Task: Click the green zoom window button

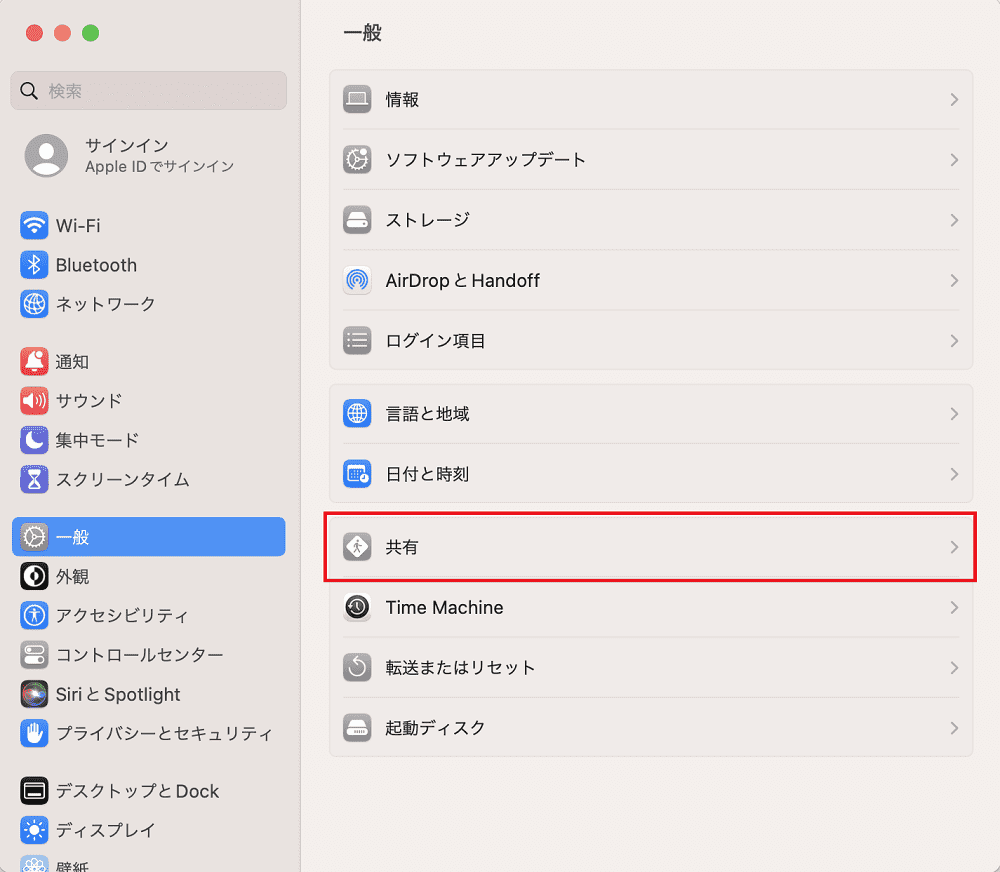Action: tap(91, 33)
